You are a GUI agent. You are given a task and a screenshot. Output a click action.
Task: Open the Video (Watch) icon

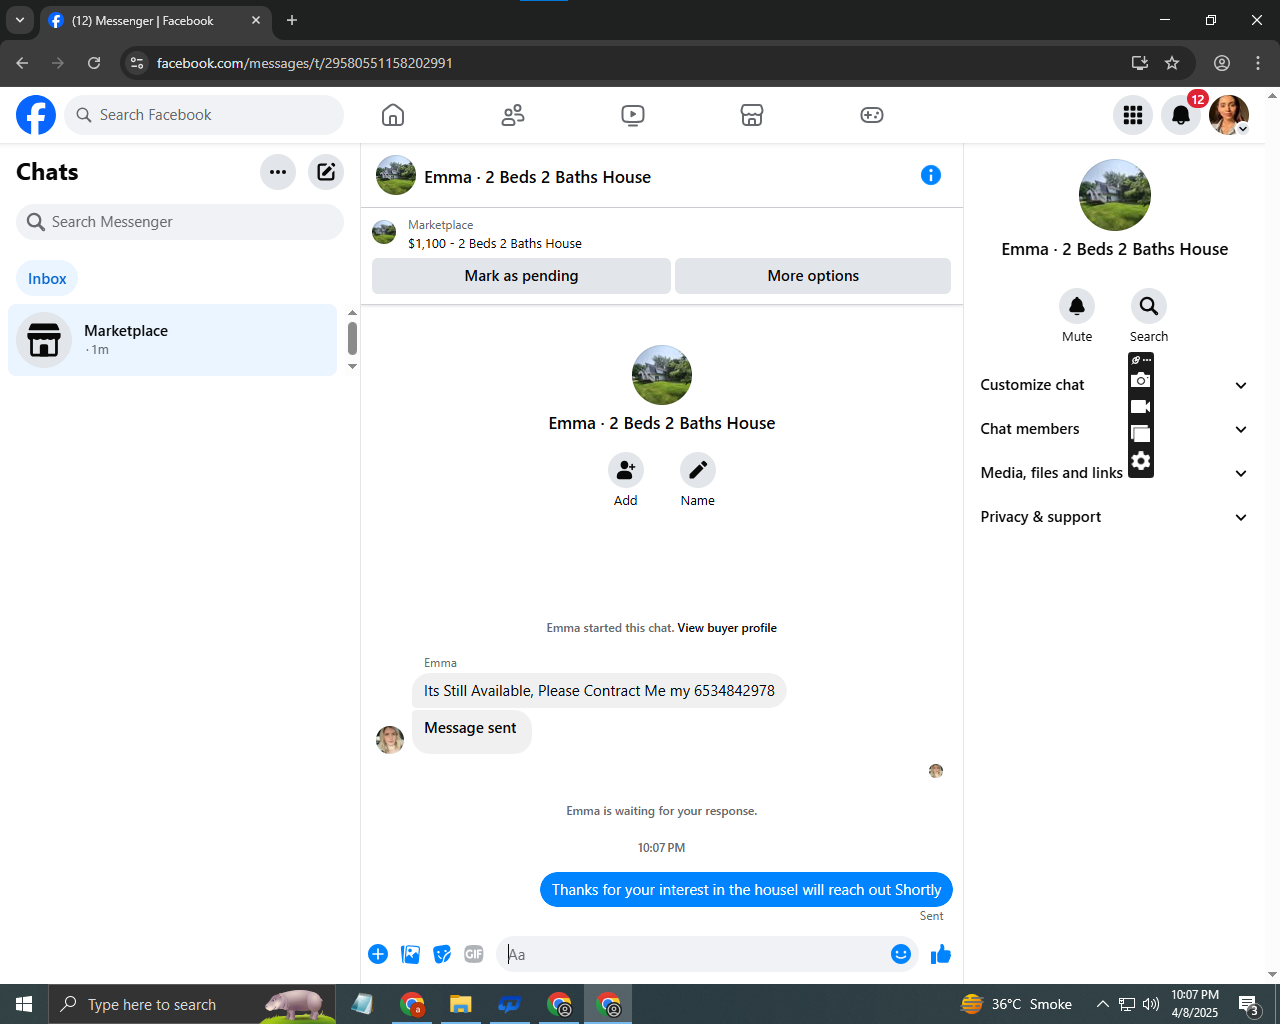633,115
